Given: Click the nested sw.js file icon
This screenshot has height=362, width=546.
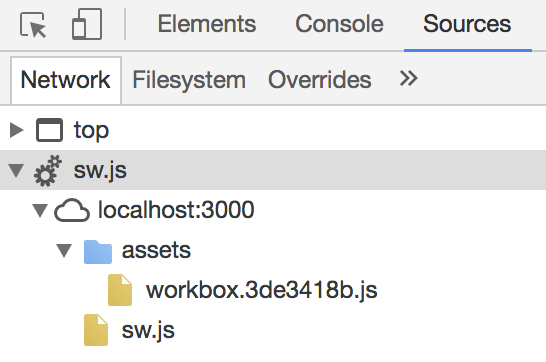Looking at the screenshot, I should click(x=96, y=330).
